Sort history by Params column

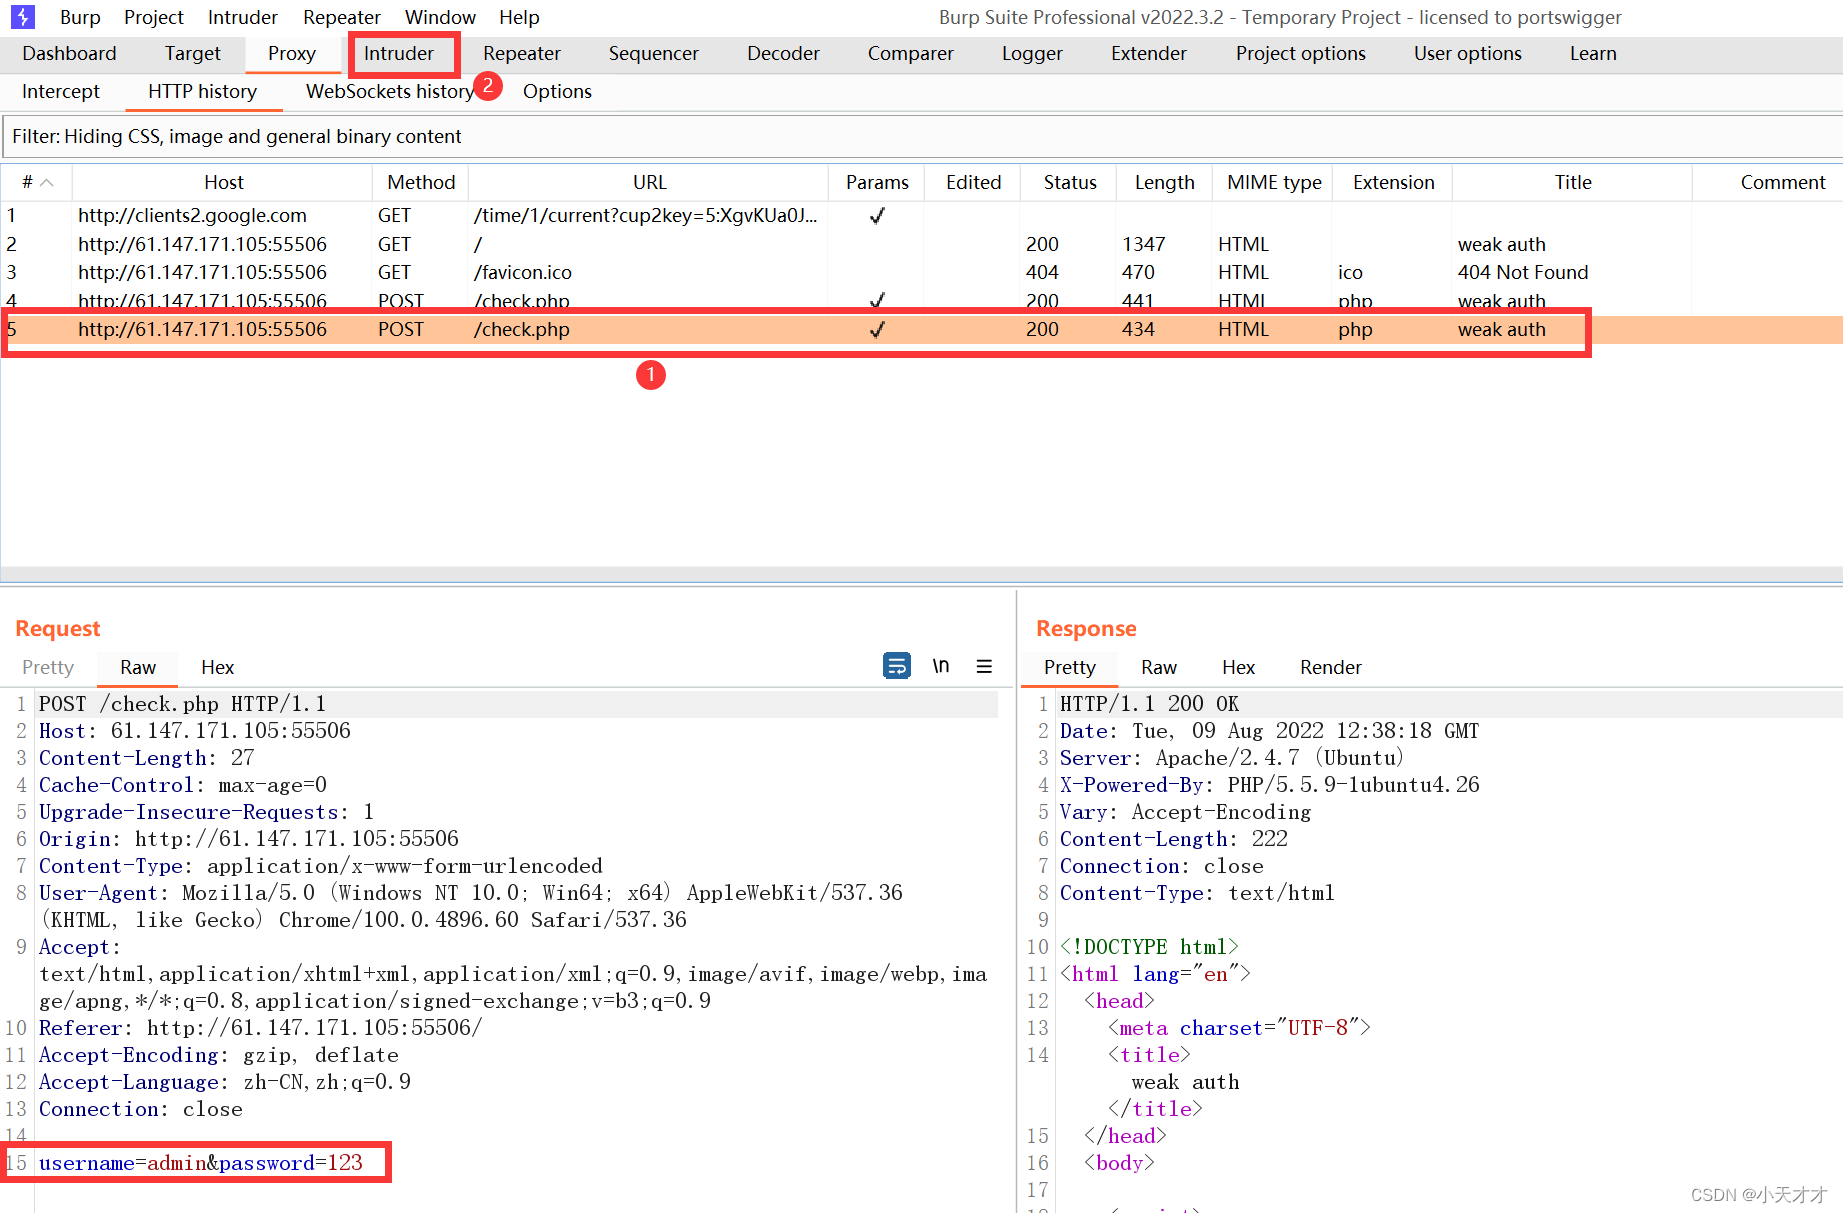pos(877,182)
